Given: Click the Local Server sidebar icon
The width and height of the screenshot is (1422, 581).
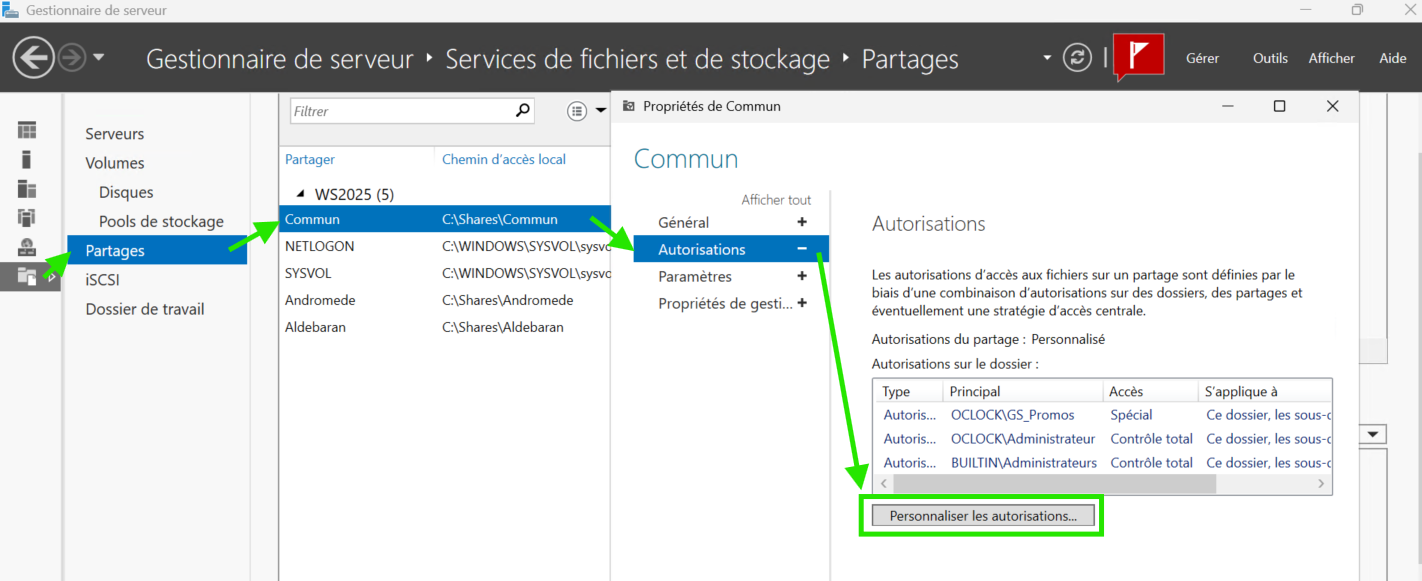Looking at the screenshot, I should [x=27, y=159].
